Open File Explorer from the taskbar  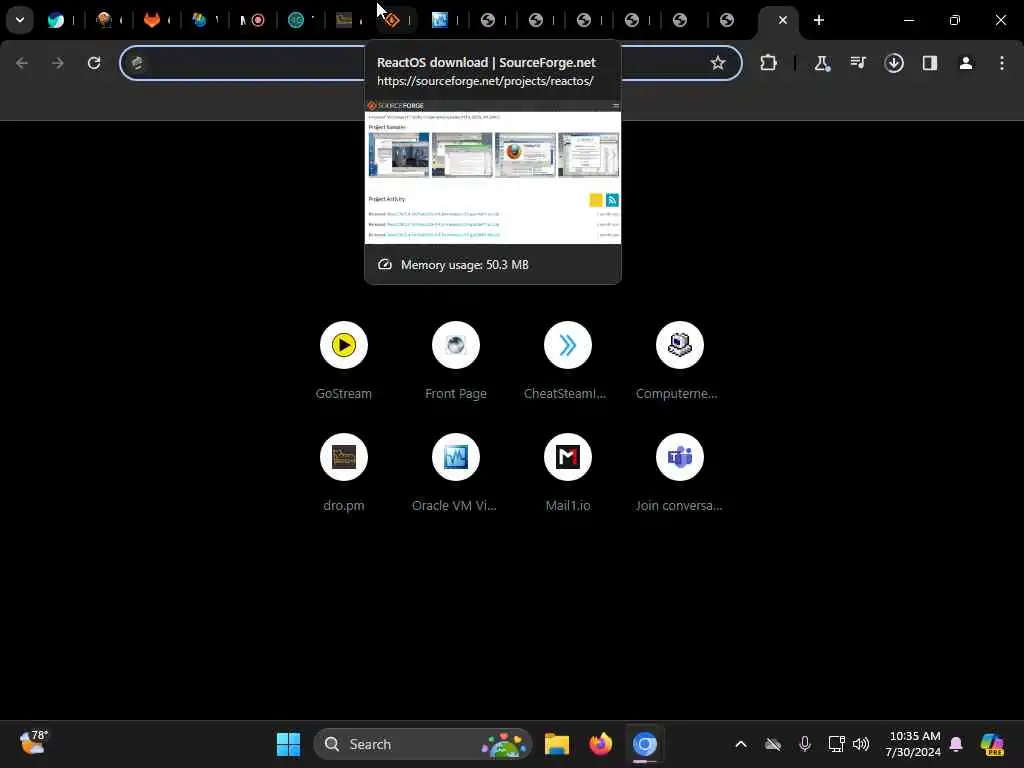click(557, 744)
